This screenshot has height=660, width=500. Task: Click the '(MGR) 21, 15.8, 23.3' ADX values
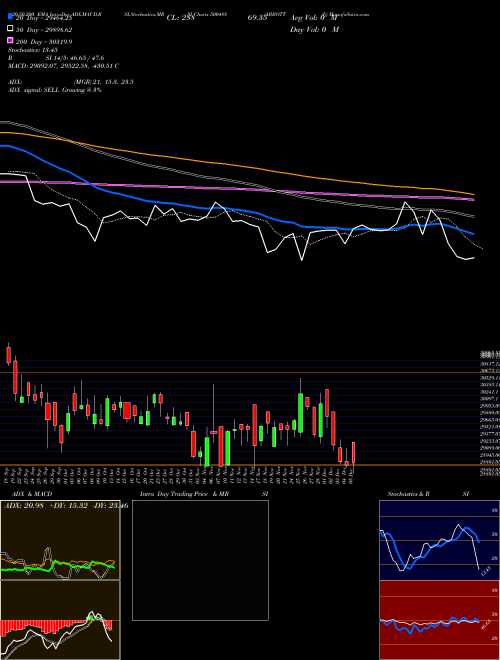(x=103, y=82)
